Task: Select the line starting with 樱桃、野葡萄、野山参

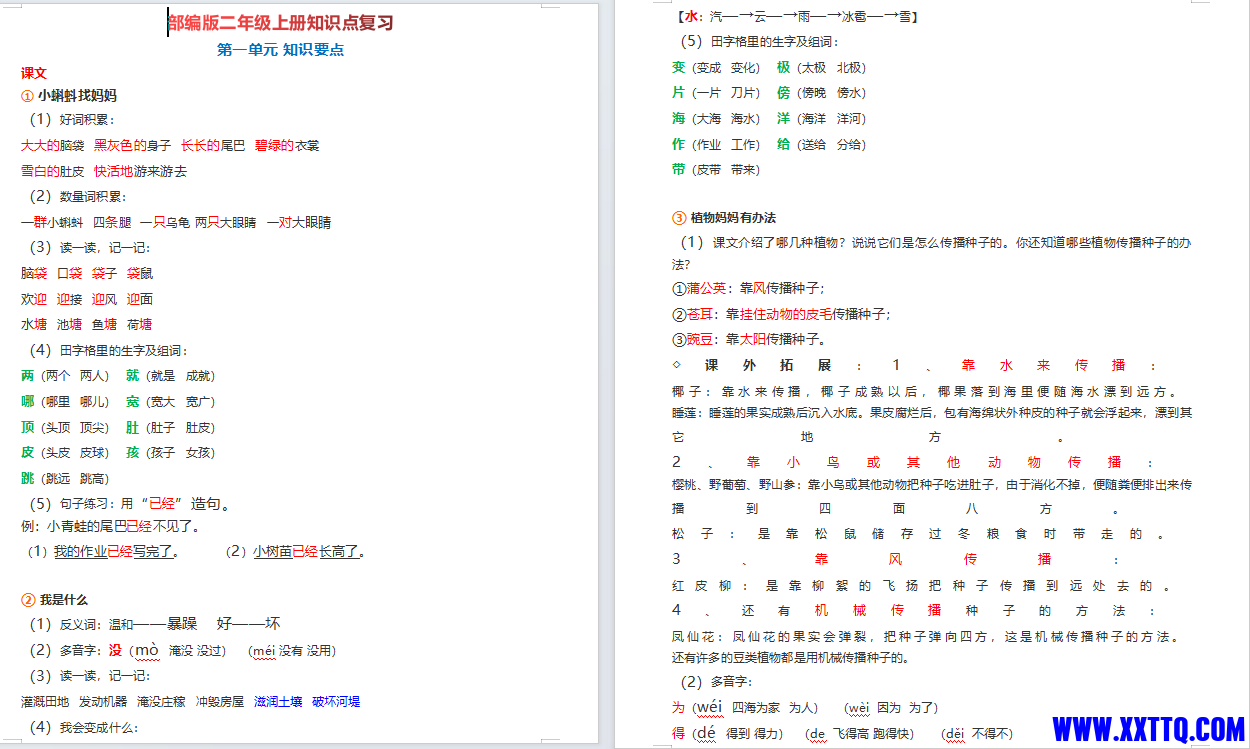Action: click(x=932, y=485)
